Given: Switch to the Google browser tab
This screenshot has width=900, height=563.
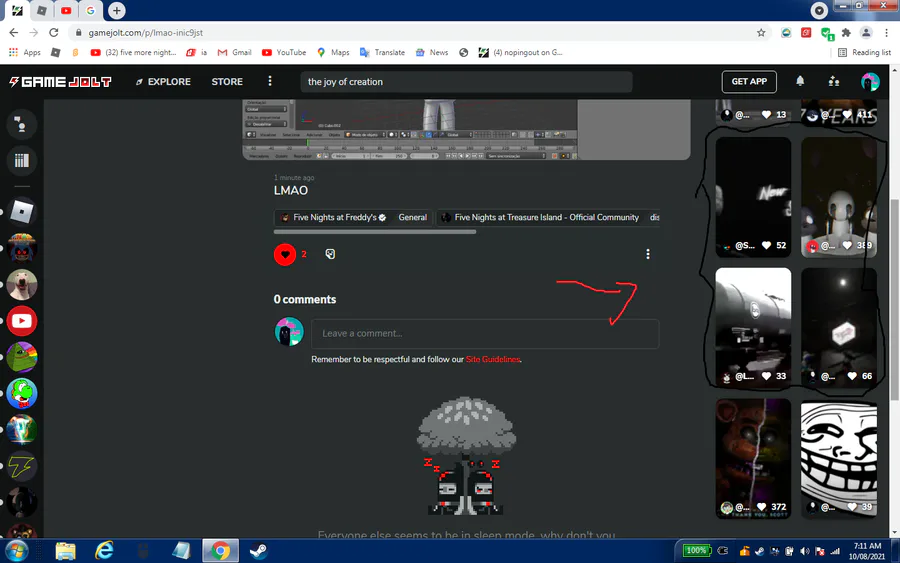Looking at the screenshot, I should click(90, 10).
